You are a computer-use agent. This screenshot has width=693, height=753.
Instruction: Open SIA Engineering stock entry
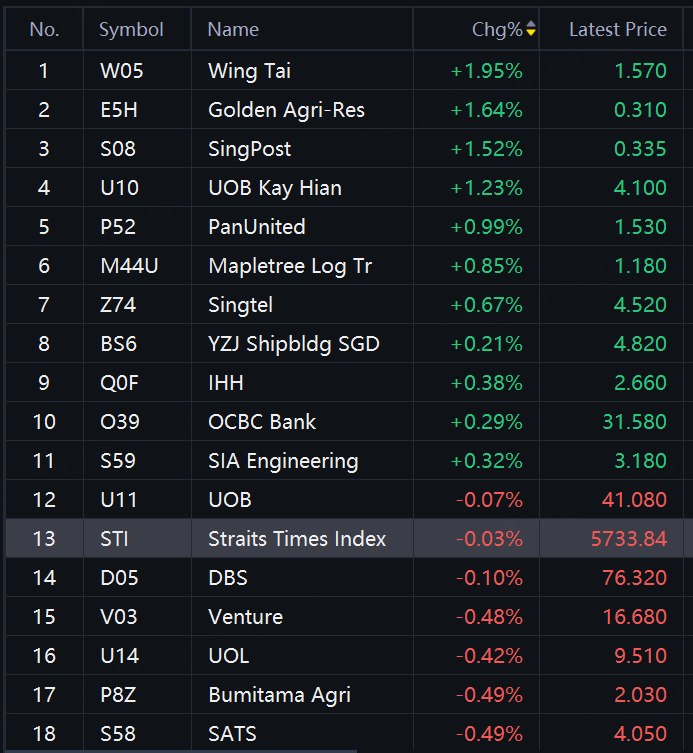(x=283, y=462)
